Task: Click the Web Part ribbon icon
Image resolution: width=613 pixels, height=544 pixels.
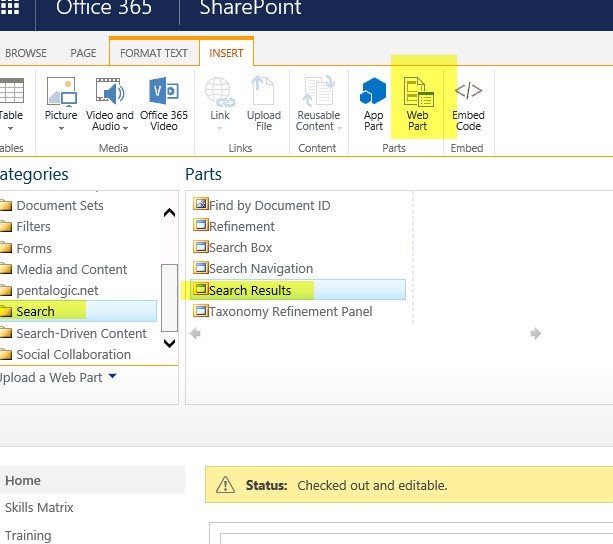Action: click(418, 103)
